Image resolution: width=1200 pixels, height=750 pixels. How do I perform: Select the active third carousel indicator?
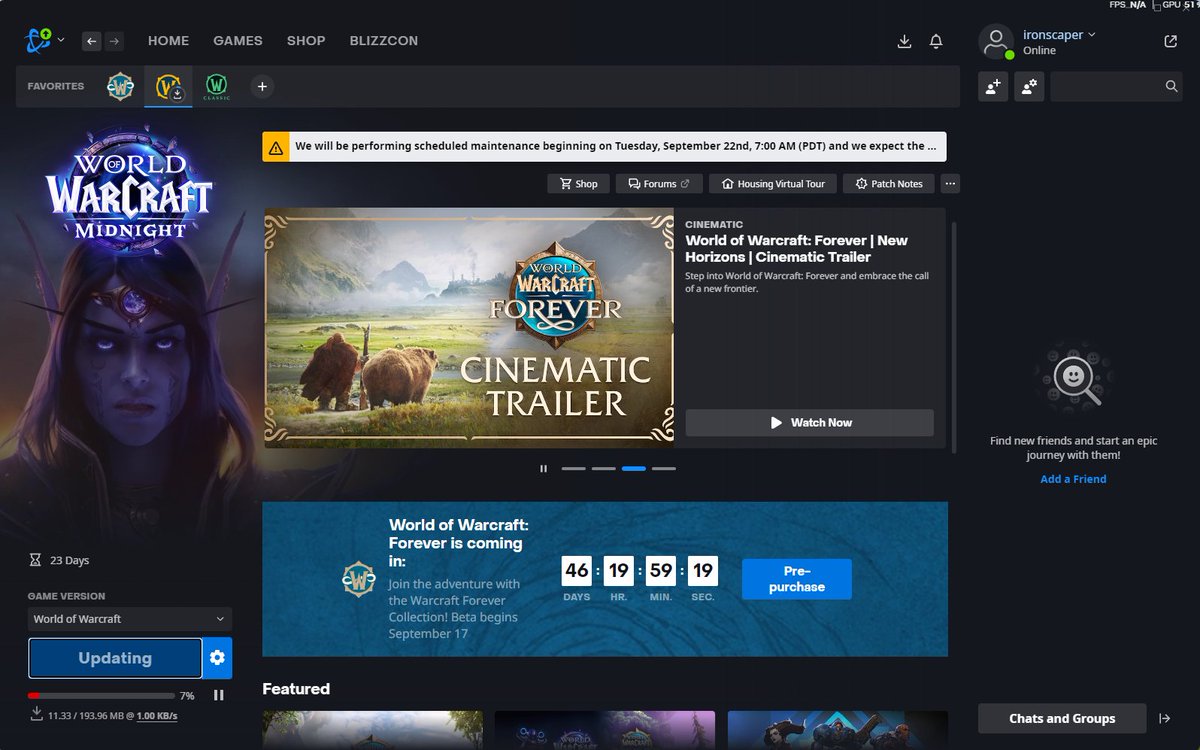[x=634, y=468]
